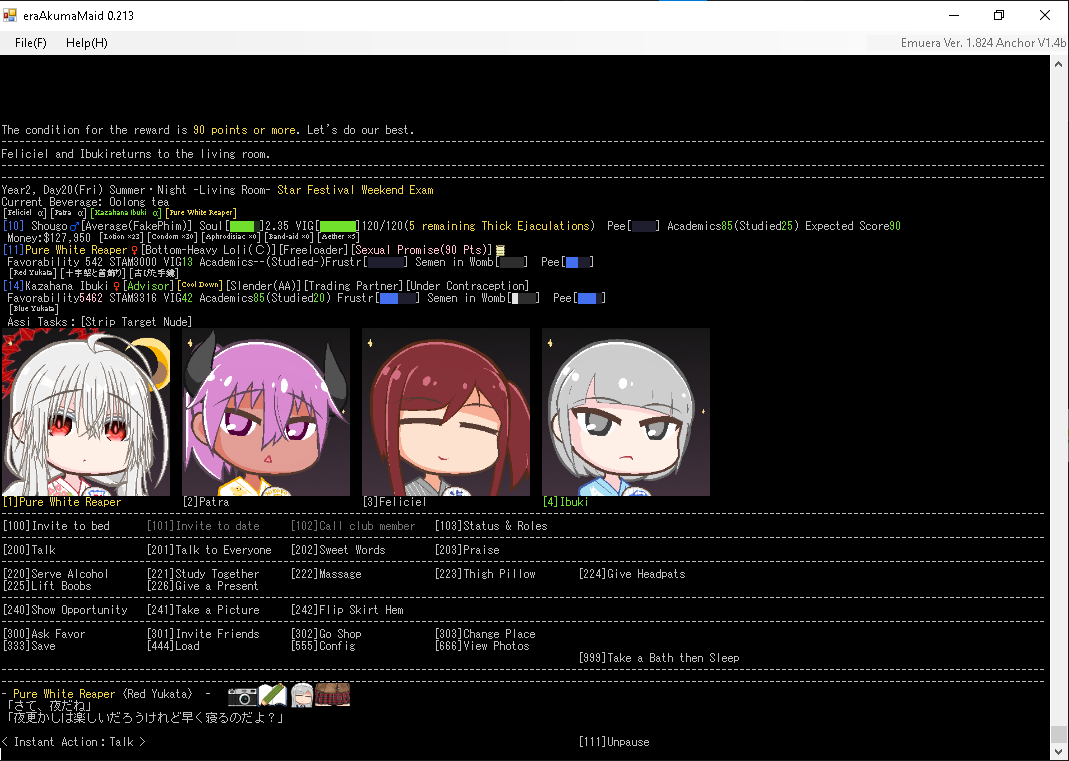Select the Ibuki character portrait
The height and width of the screenshot is (761, 1069).
(626, 412)
